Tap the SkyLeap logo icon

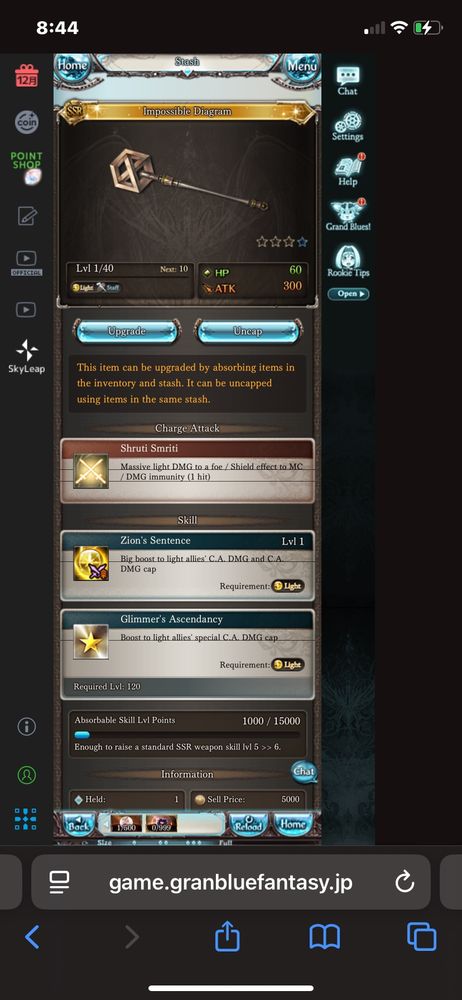click(27, 357)
